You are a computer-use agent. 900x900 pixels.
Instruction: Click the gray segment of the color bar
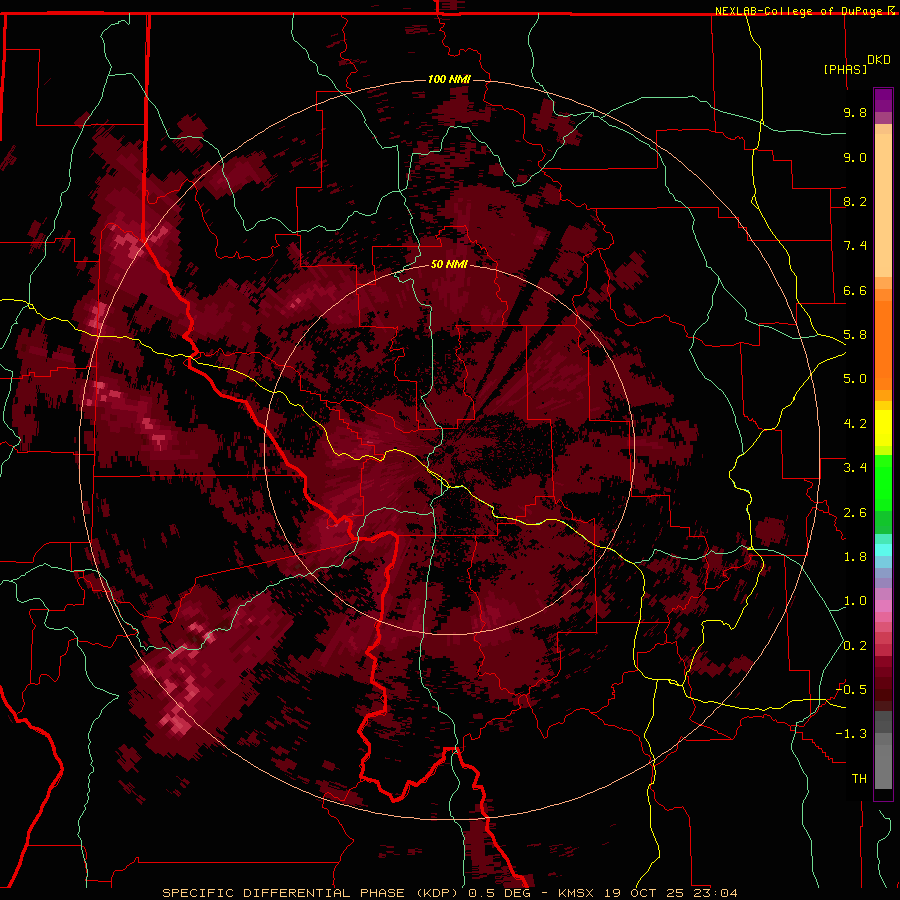(x=883, y=752)
